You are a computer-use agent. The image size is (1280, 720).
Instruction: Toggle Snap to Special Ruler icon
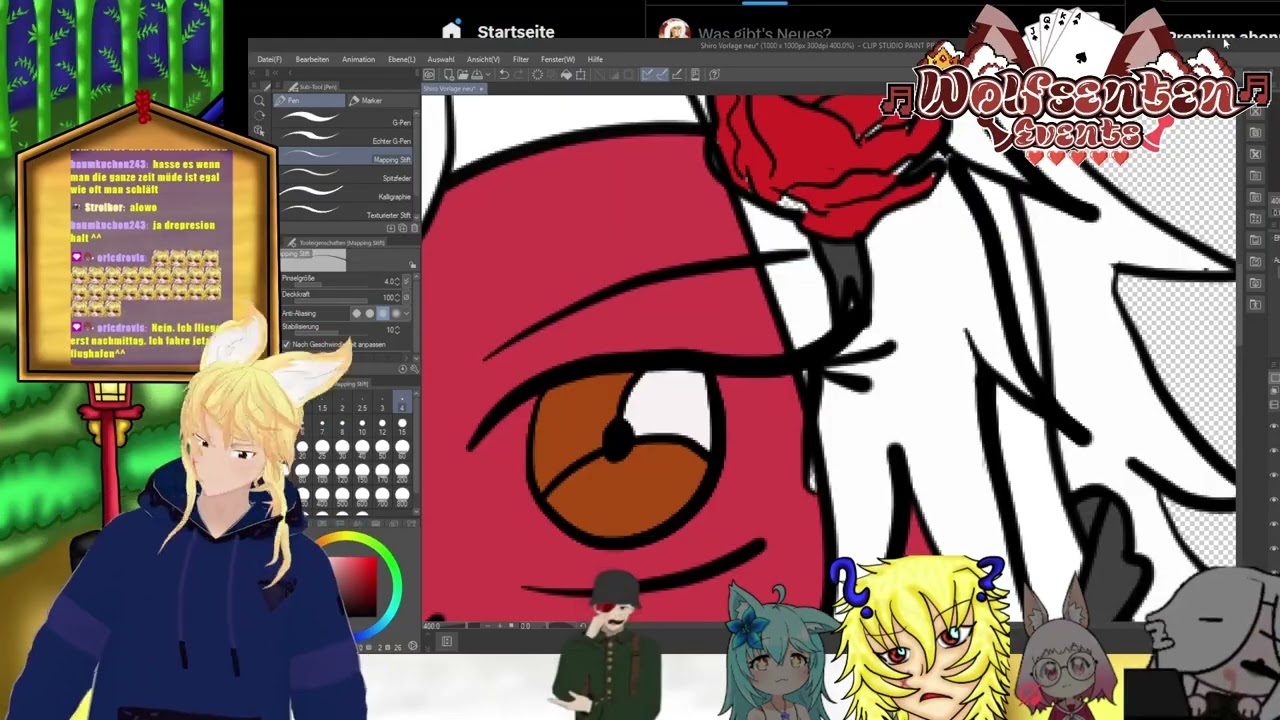pos(662,74)
